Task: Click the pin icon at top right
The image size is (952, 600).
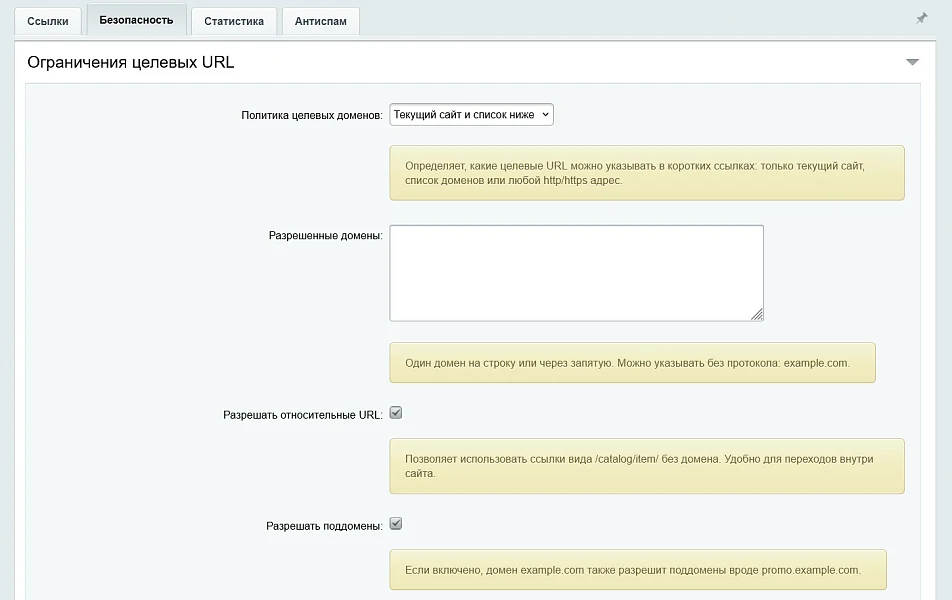Action: 921,18
